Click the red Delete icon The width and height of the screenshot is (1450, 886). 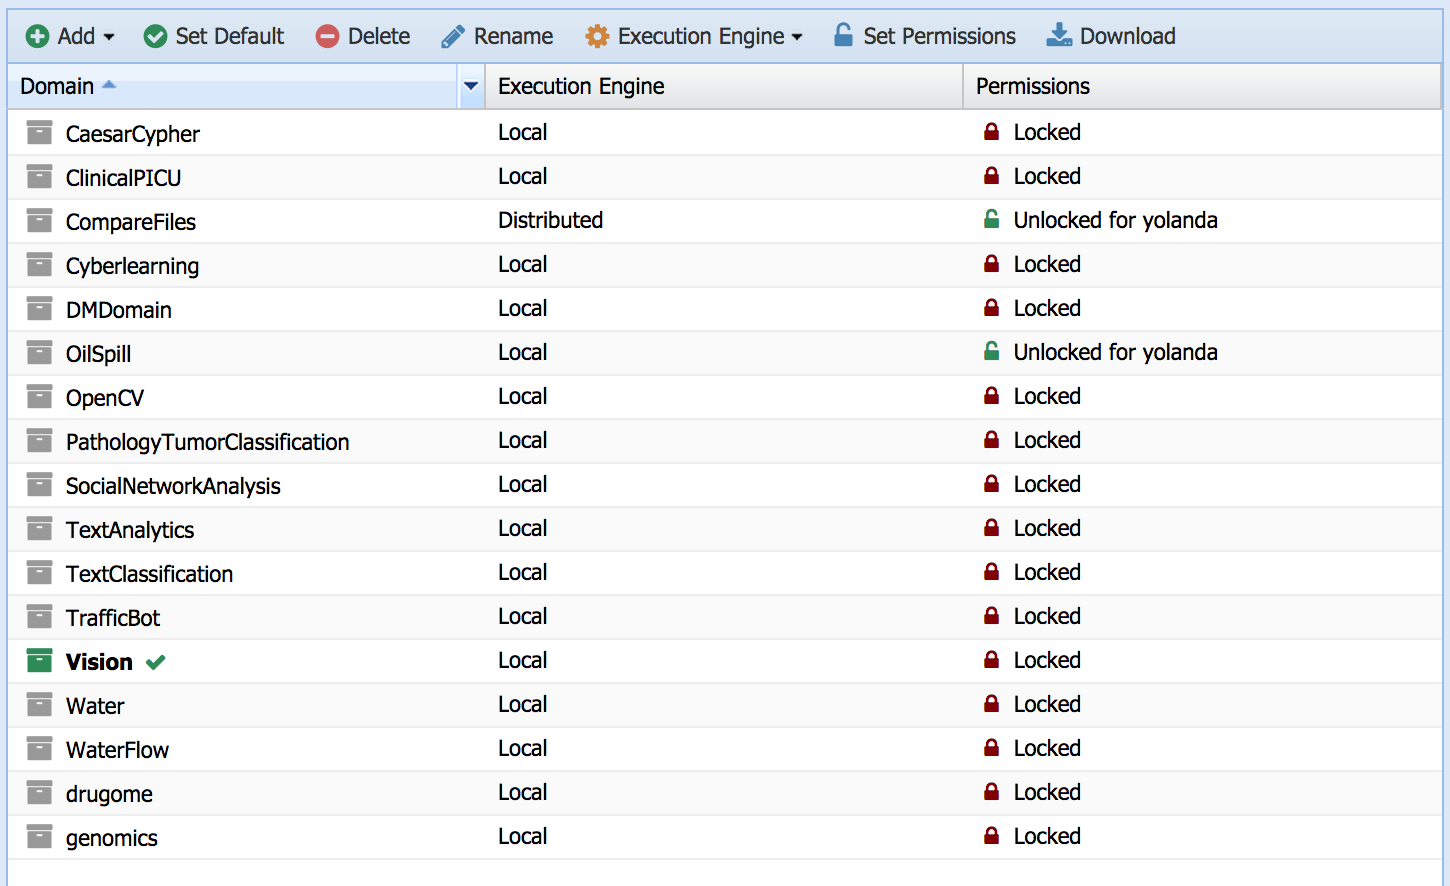[x=327, y=37]
